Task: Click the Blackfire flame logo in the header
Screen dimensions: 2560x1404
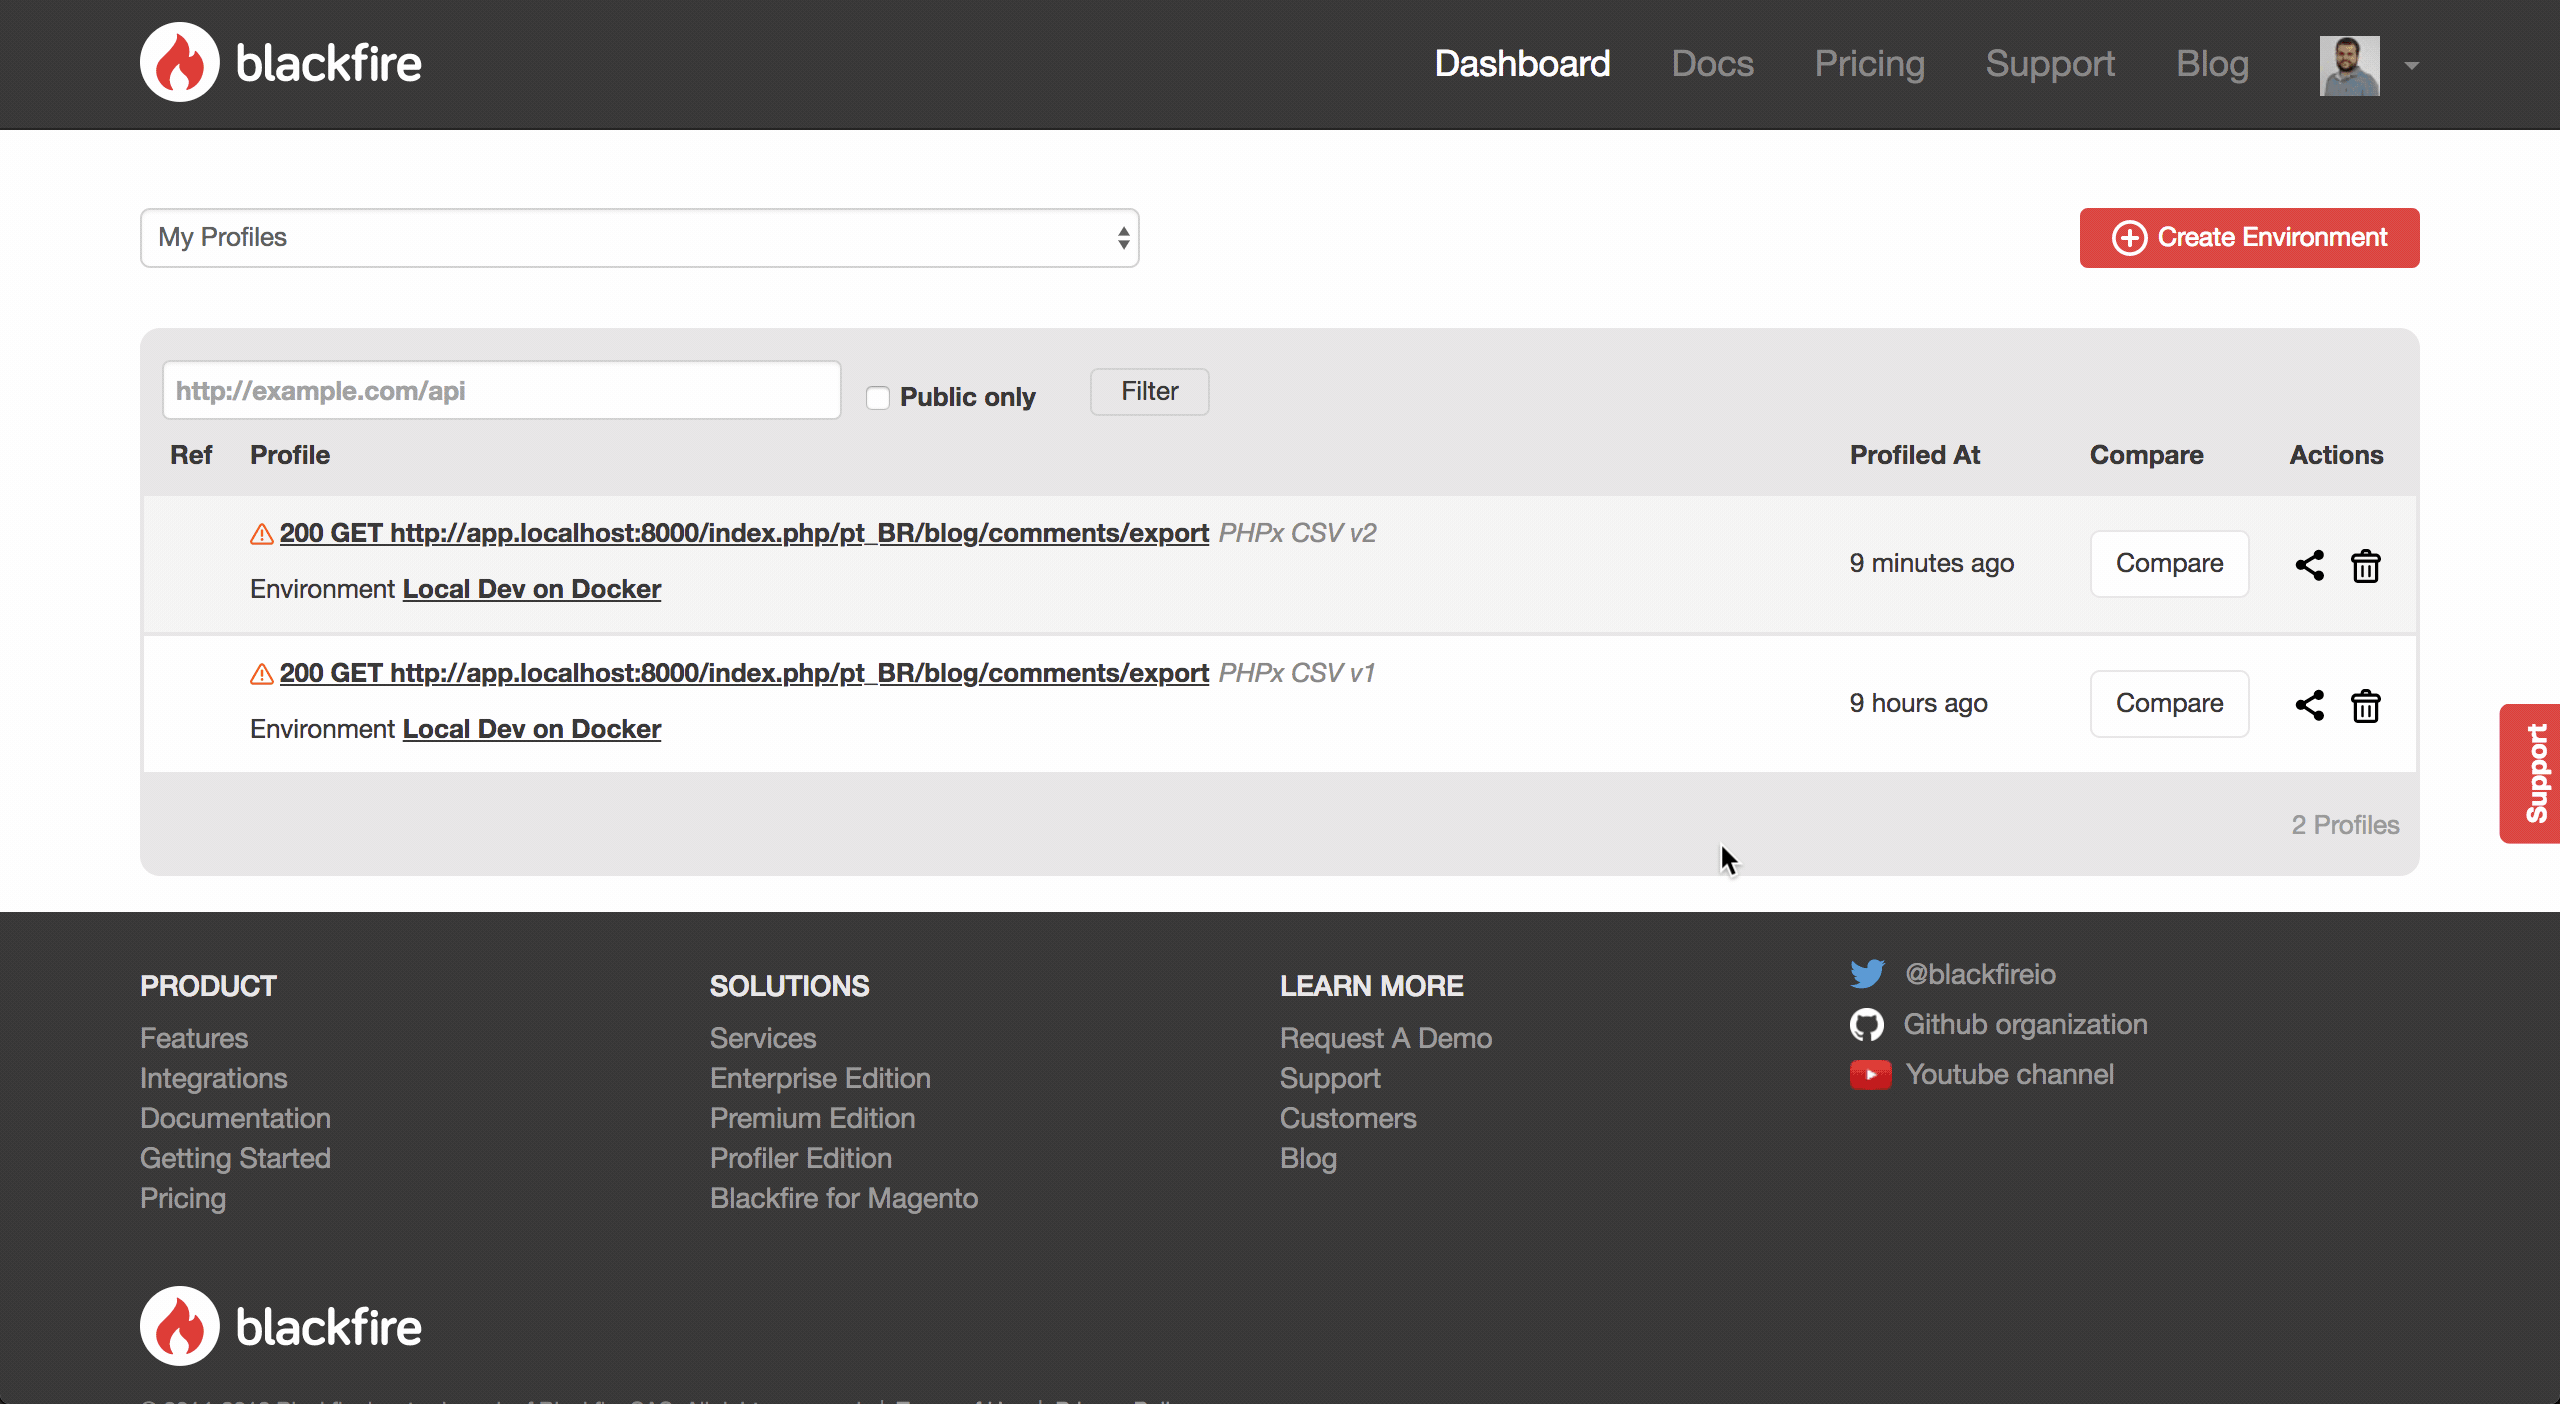Action: pos(180,63)
